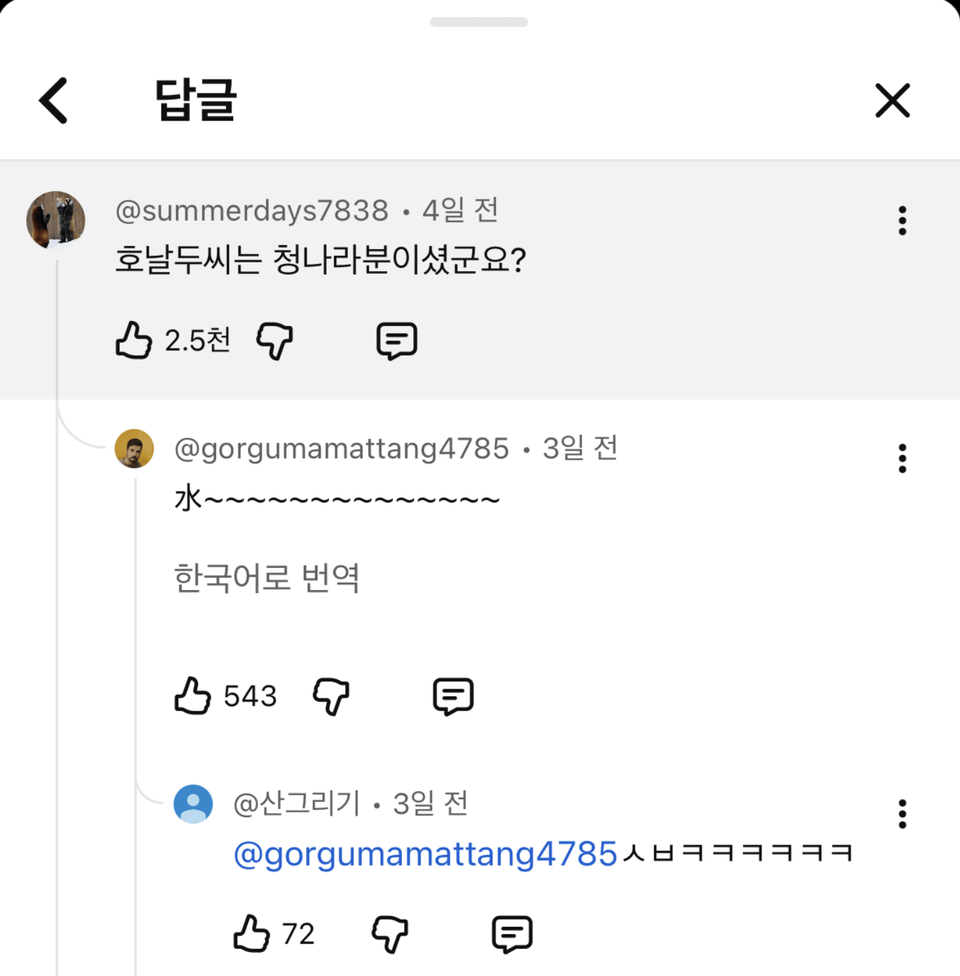This screenshot has width=960, height=976.
Task: Open @summerdays7838 profile picture
Action: click(56, 220)
